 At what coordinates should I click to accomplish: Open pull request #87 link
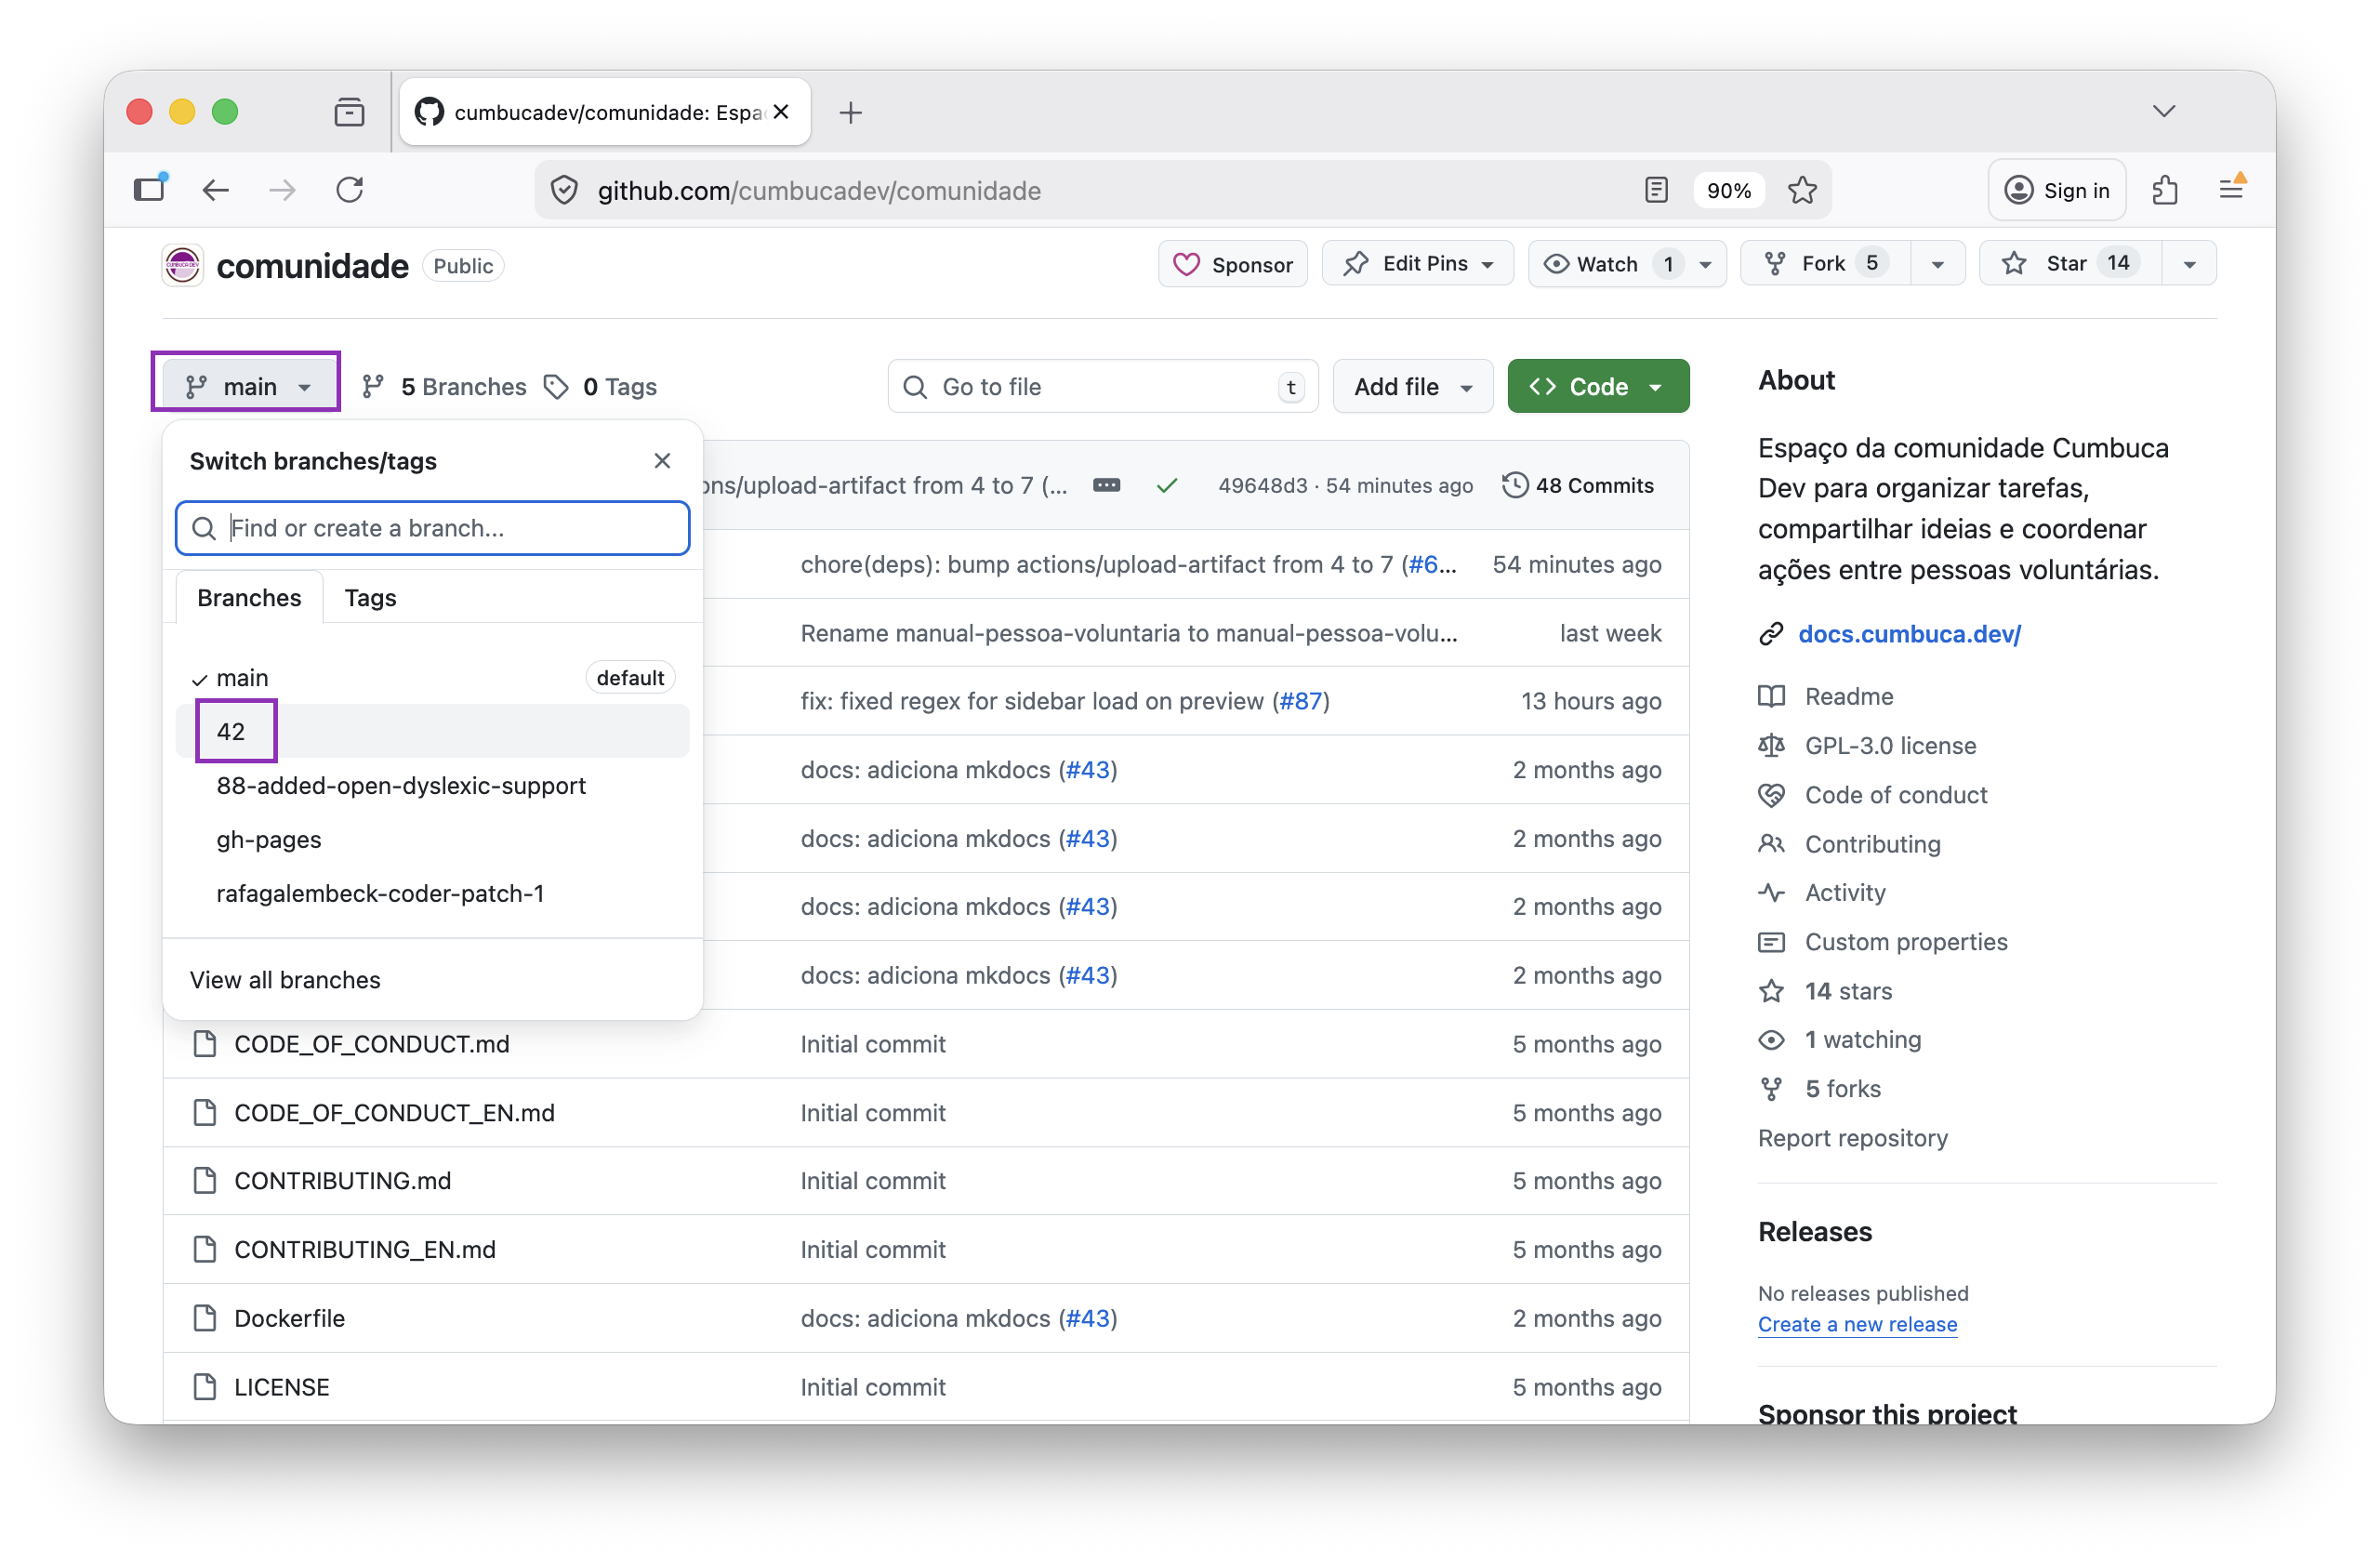pyautogui.click(x=1301, y=701)
